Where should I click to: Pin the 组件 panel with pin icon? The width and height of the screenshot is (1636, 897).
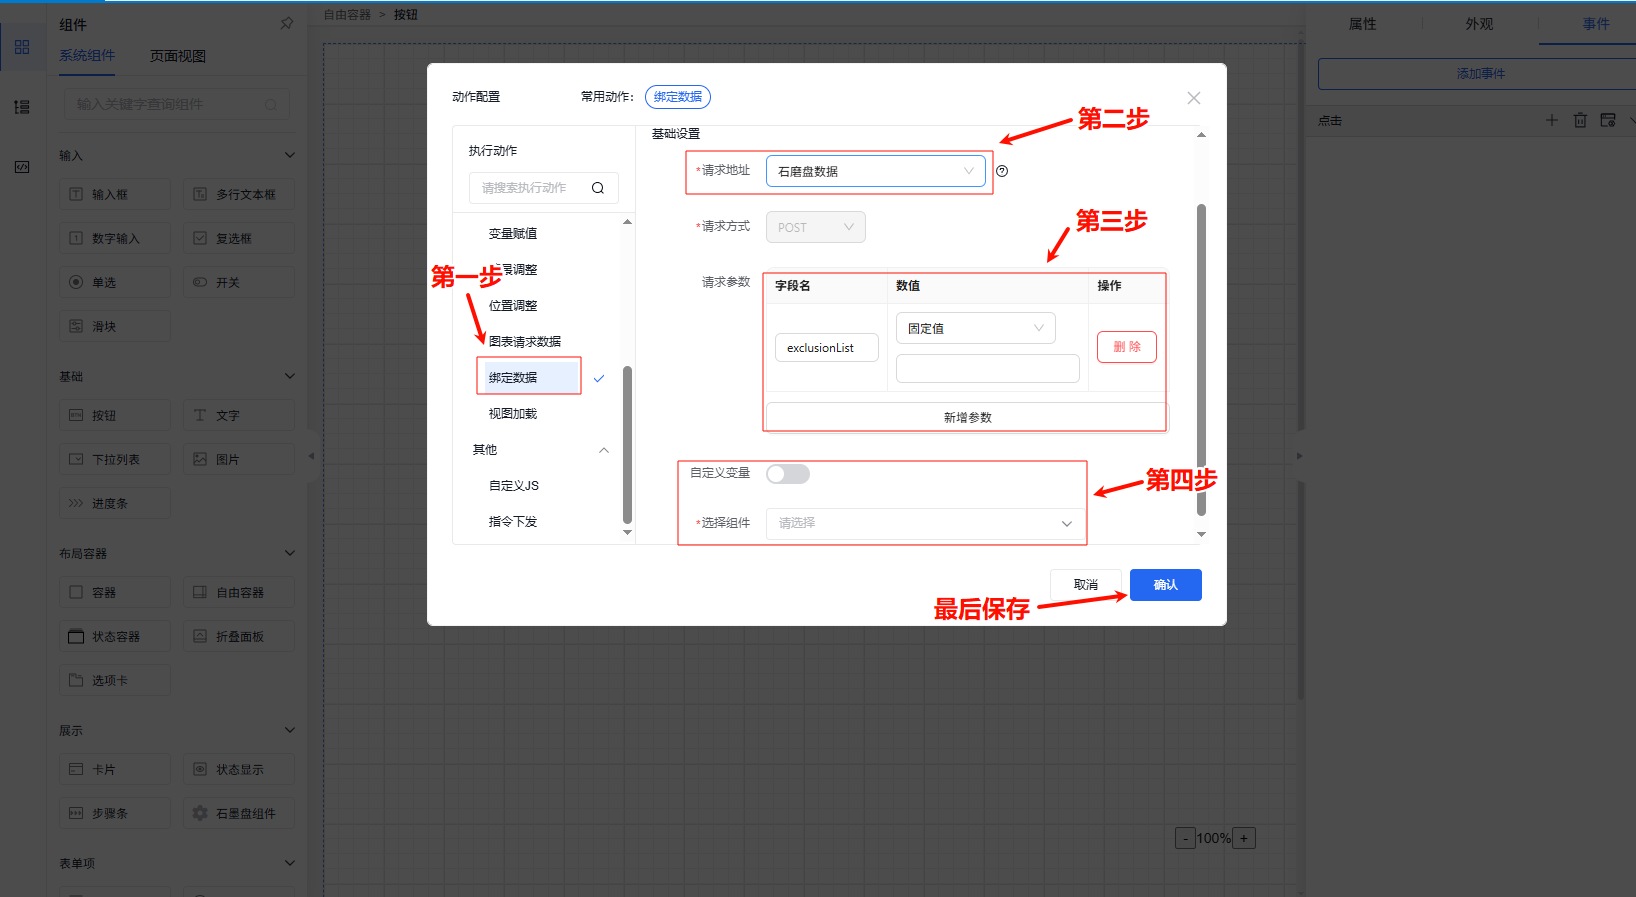[x=287, y=23]
